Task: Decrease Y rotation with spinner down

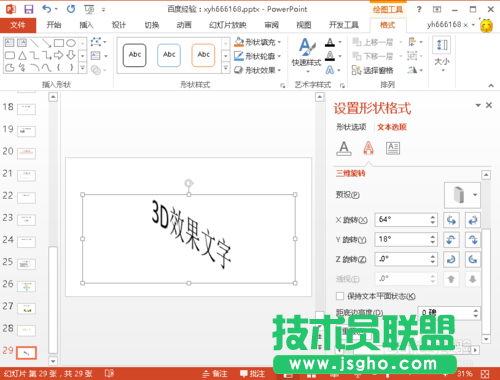Action: [433, 243]
